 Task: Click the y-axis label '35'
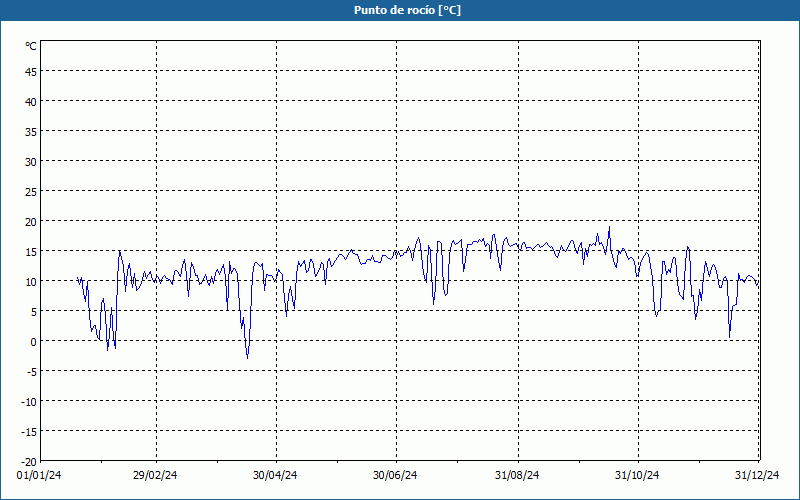tap(31, 132)
